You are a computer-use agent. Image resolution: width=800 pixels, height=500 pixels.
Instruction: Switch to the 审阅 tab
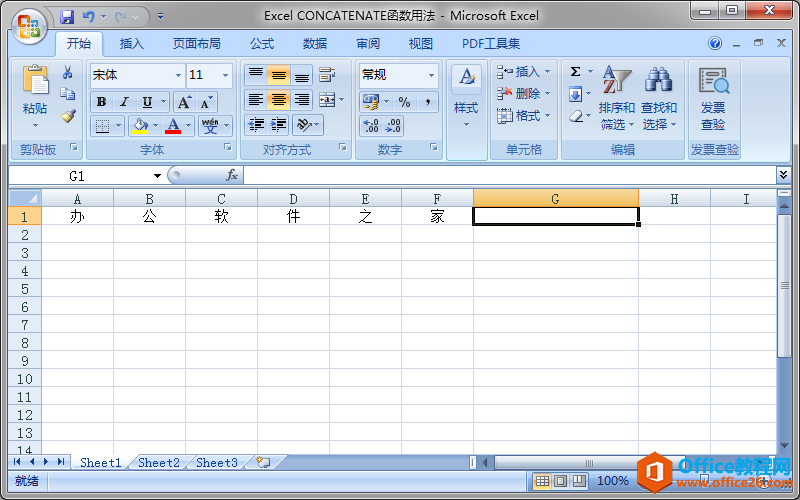tap(368, 44)
